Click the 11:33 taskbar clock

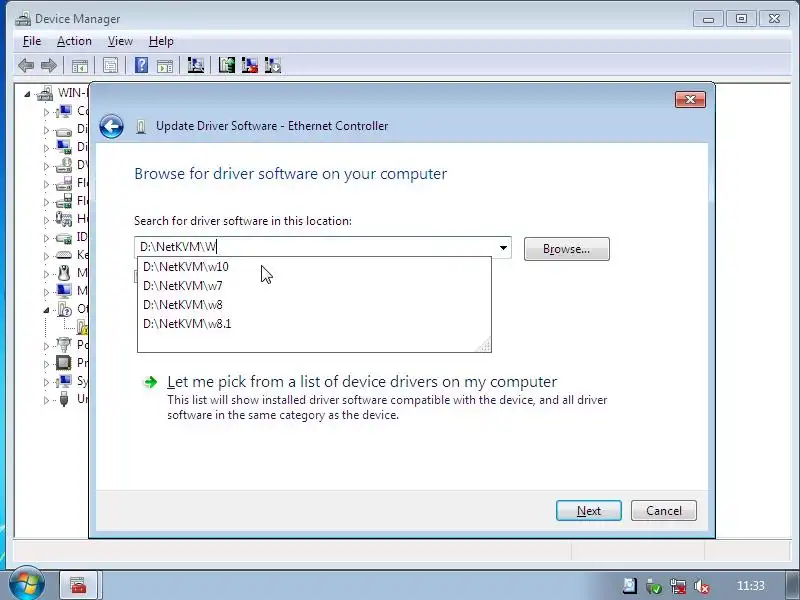[751, 586]
